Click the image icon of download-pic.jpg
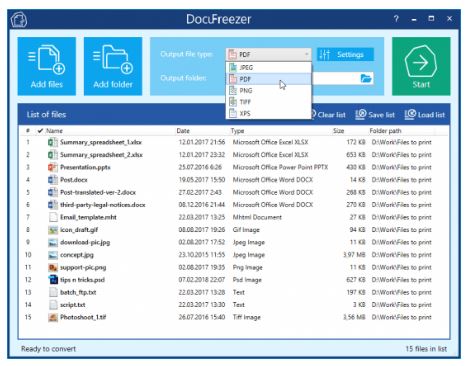Image resolution: width=468 pixels, height=366 pixels. [53, 242]
